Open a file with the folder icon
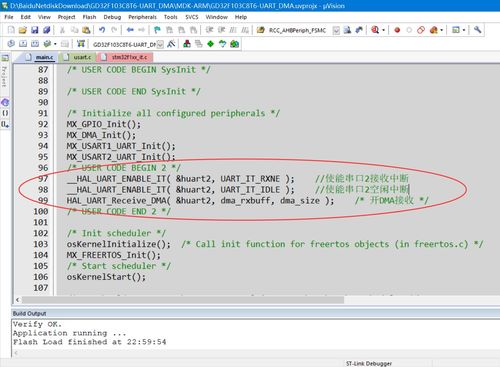The image size is (500, 367). [22, 30]
